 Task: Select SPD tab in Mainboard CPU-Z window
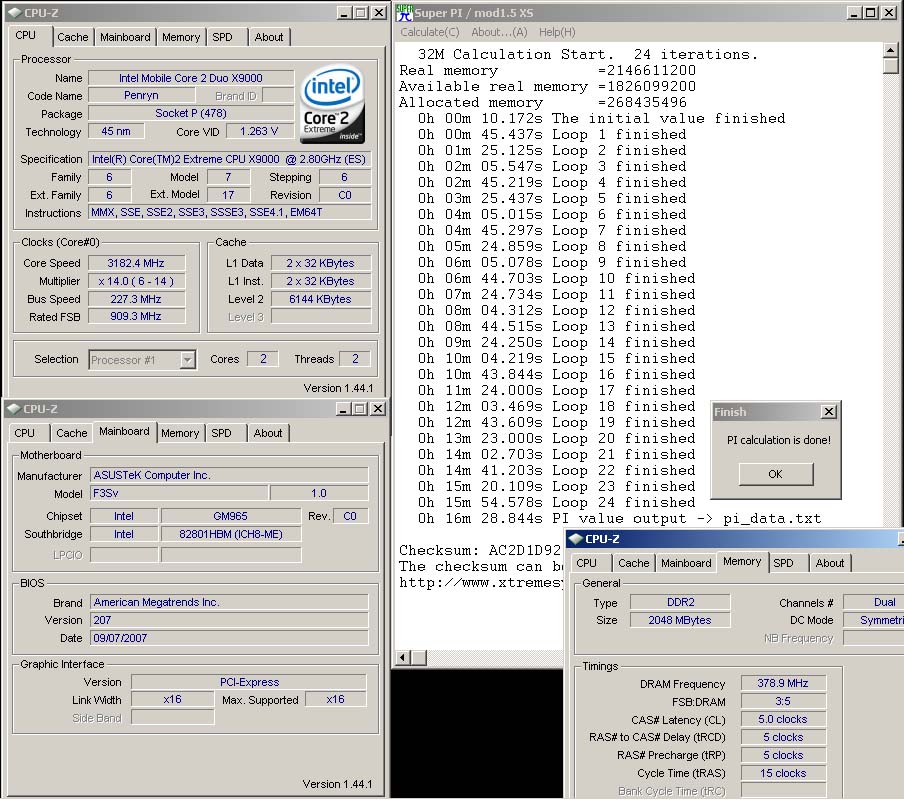221,433
